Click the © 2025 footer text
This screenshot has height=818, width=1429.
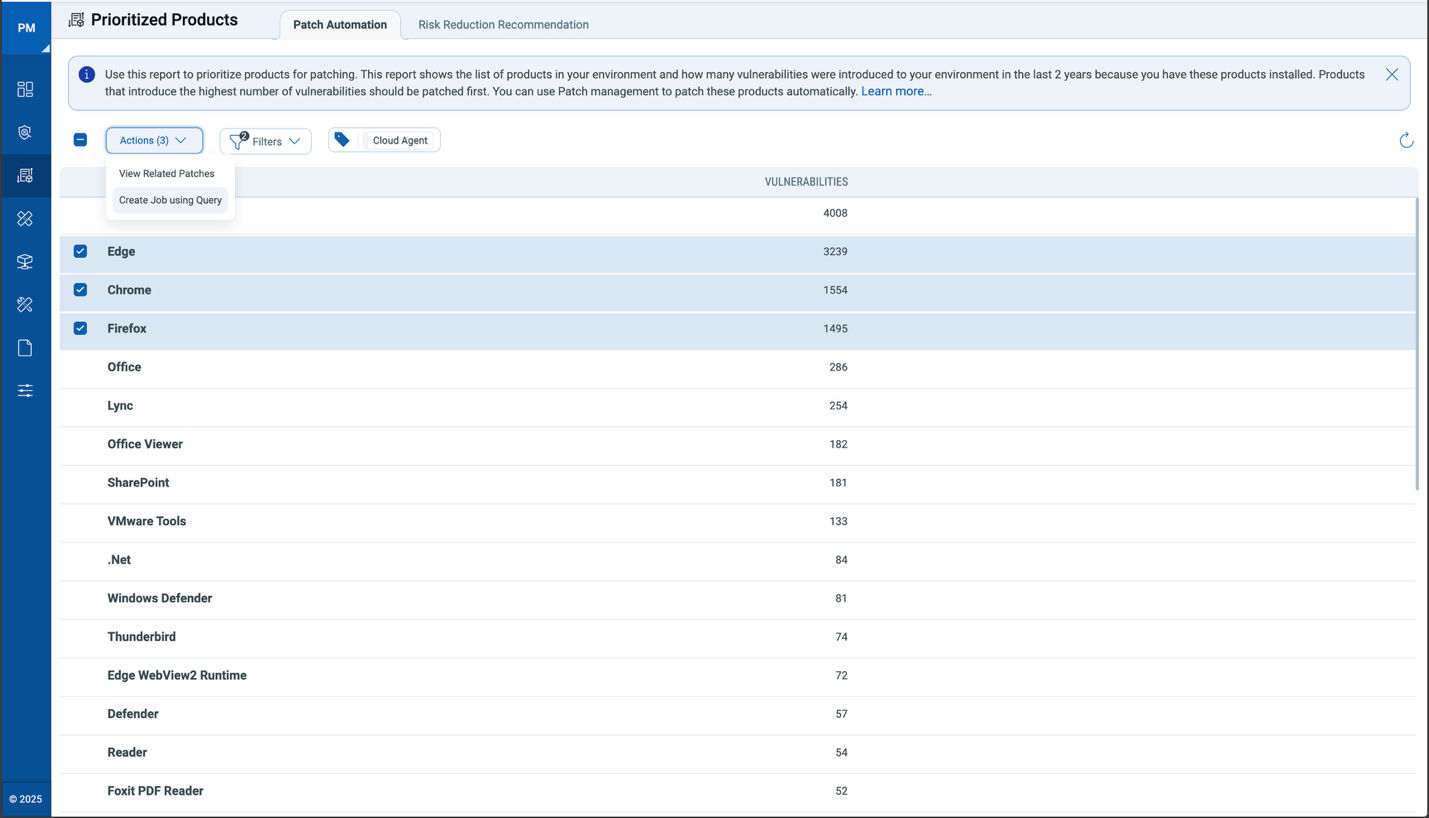click(x=26, y=799)
